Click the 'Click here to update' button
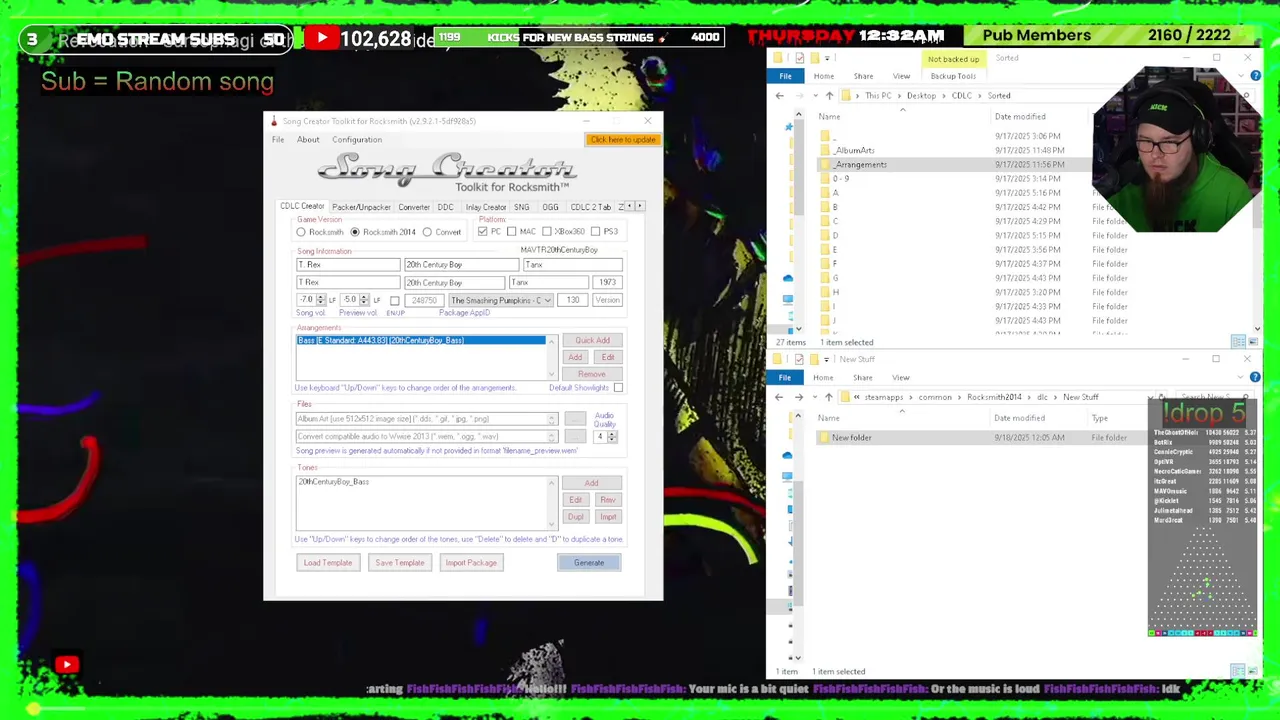 pyautogui.click(x=622, y=140)
